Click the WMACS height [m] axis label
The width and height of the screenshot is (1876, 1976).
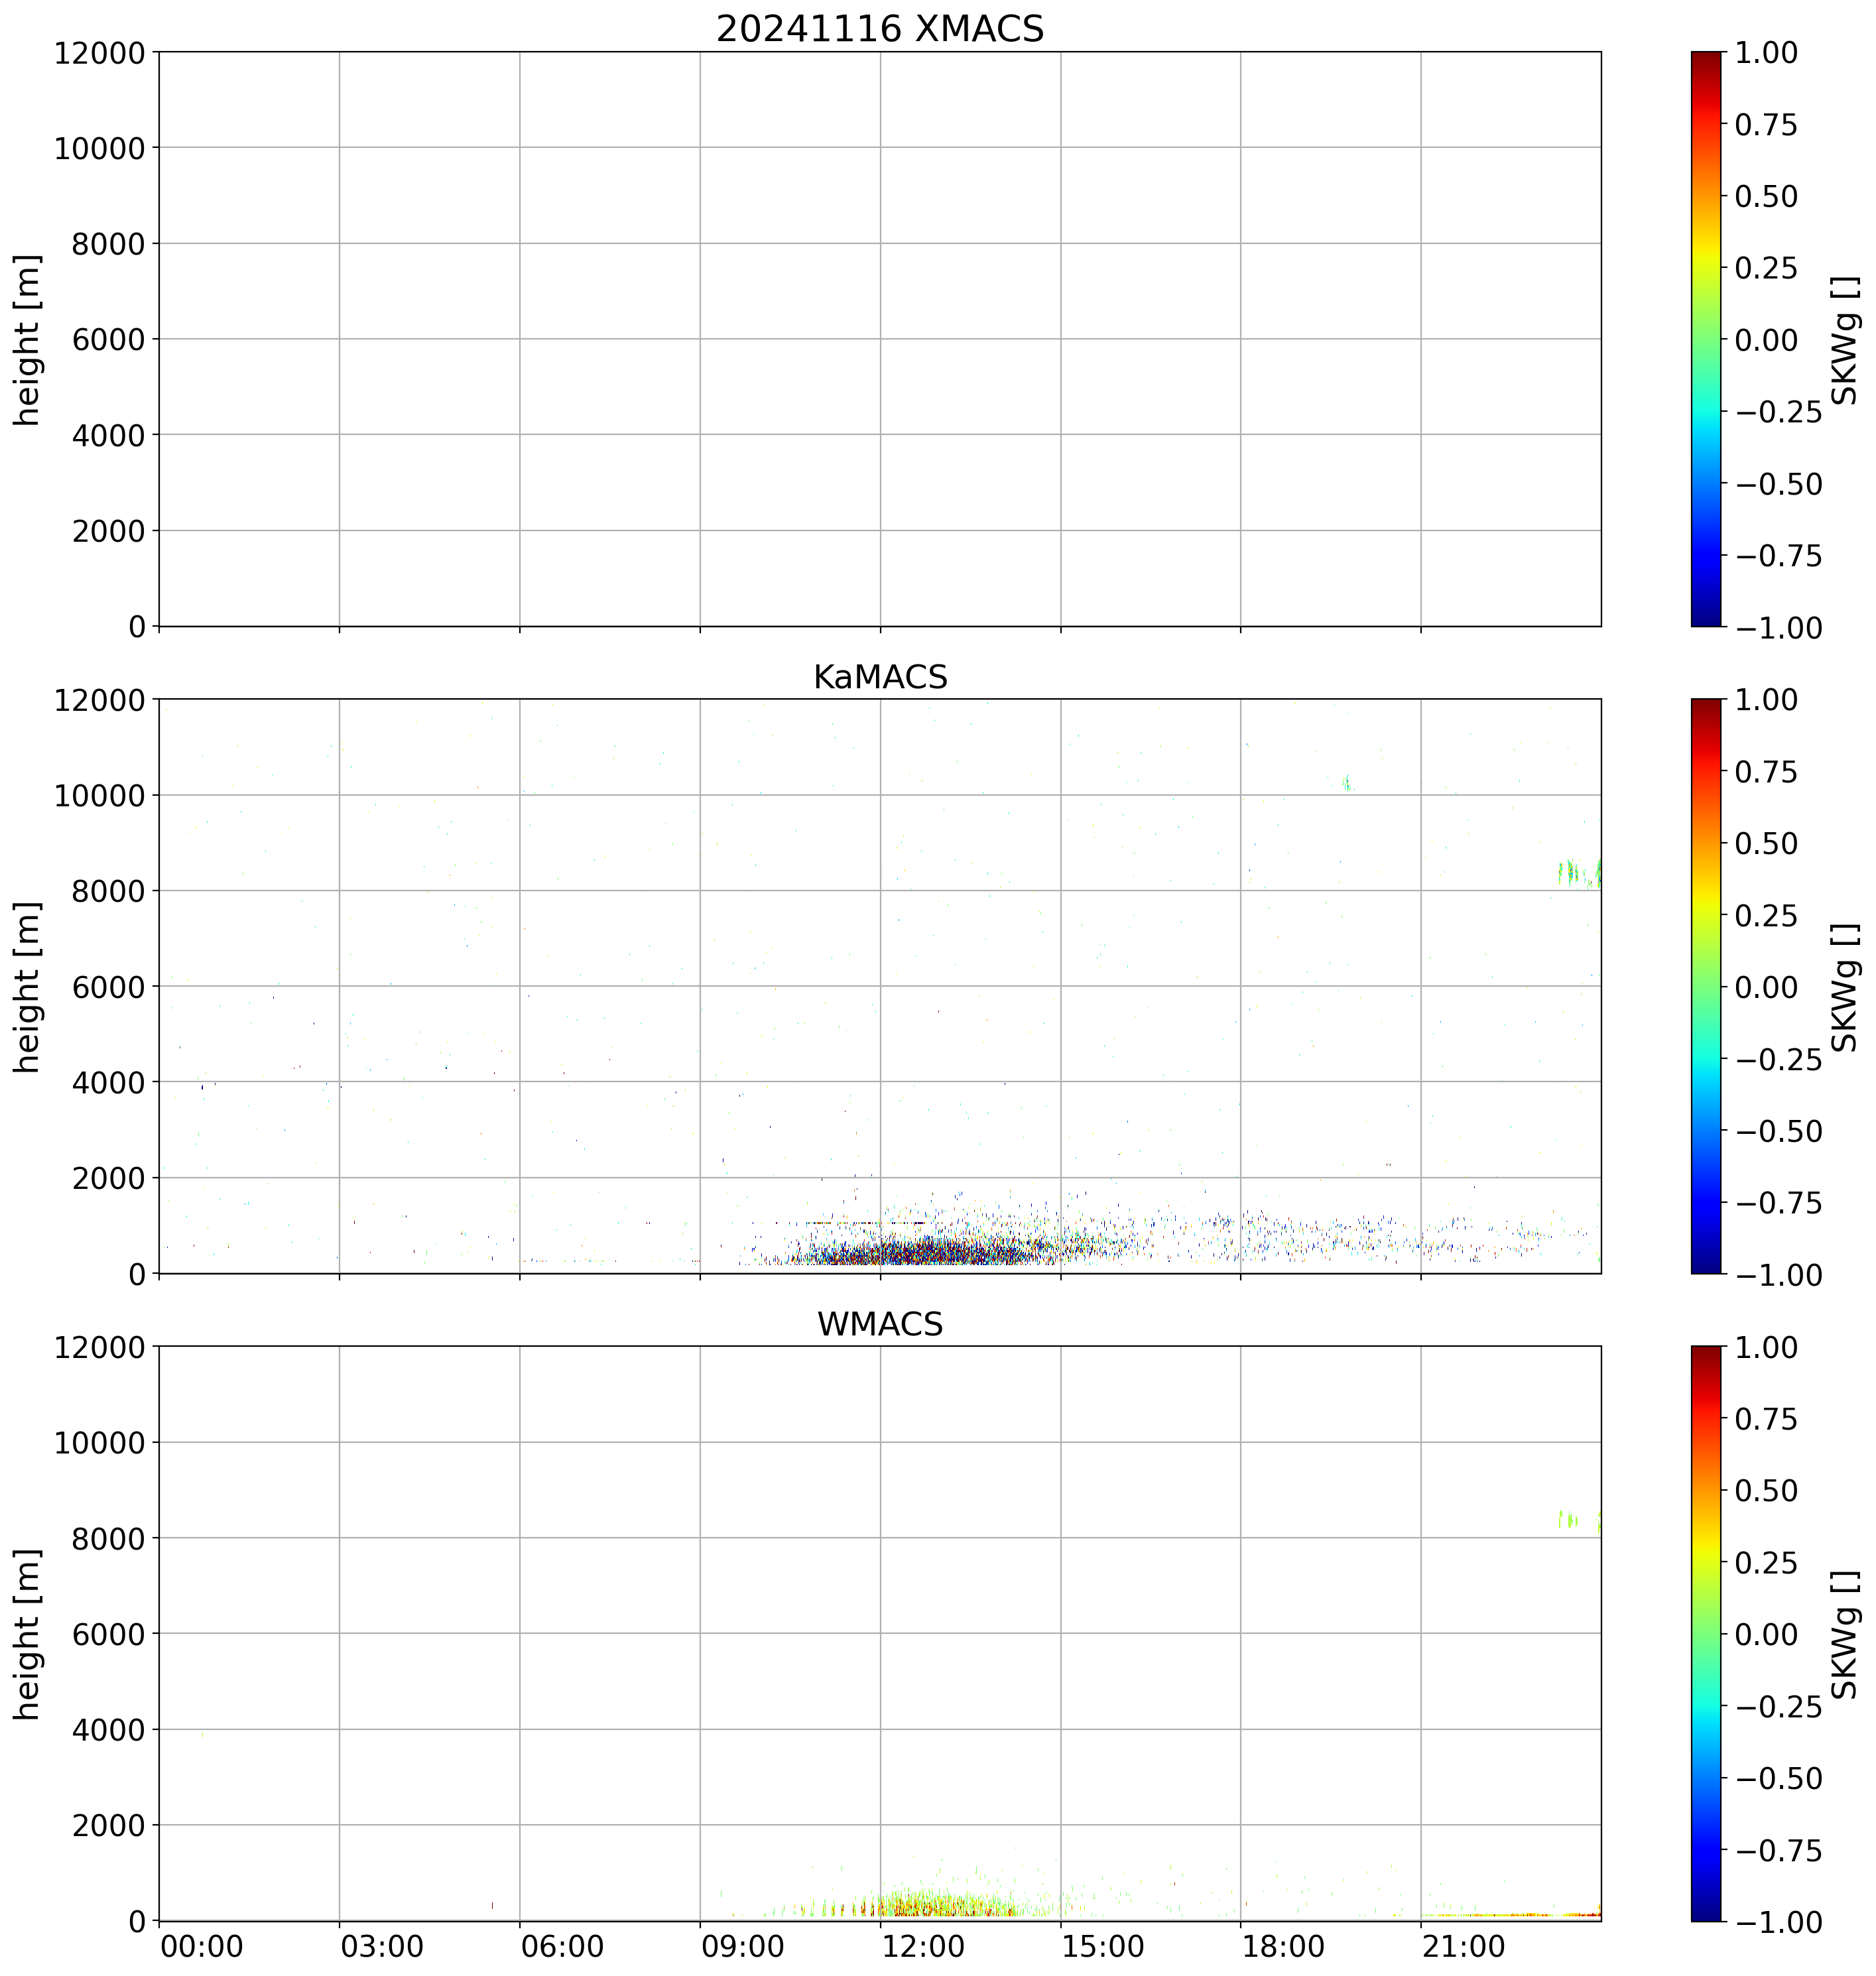pyautogui.click(x=27, y=1633)
